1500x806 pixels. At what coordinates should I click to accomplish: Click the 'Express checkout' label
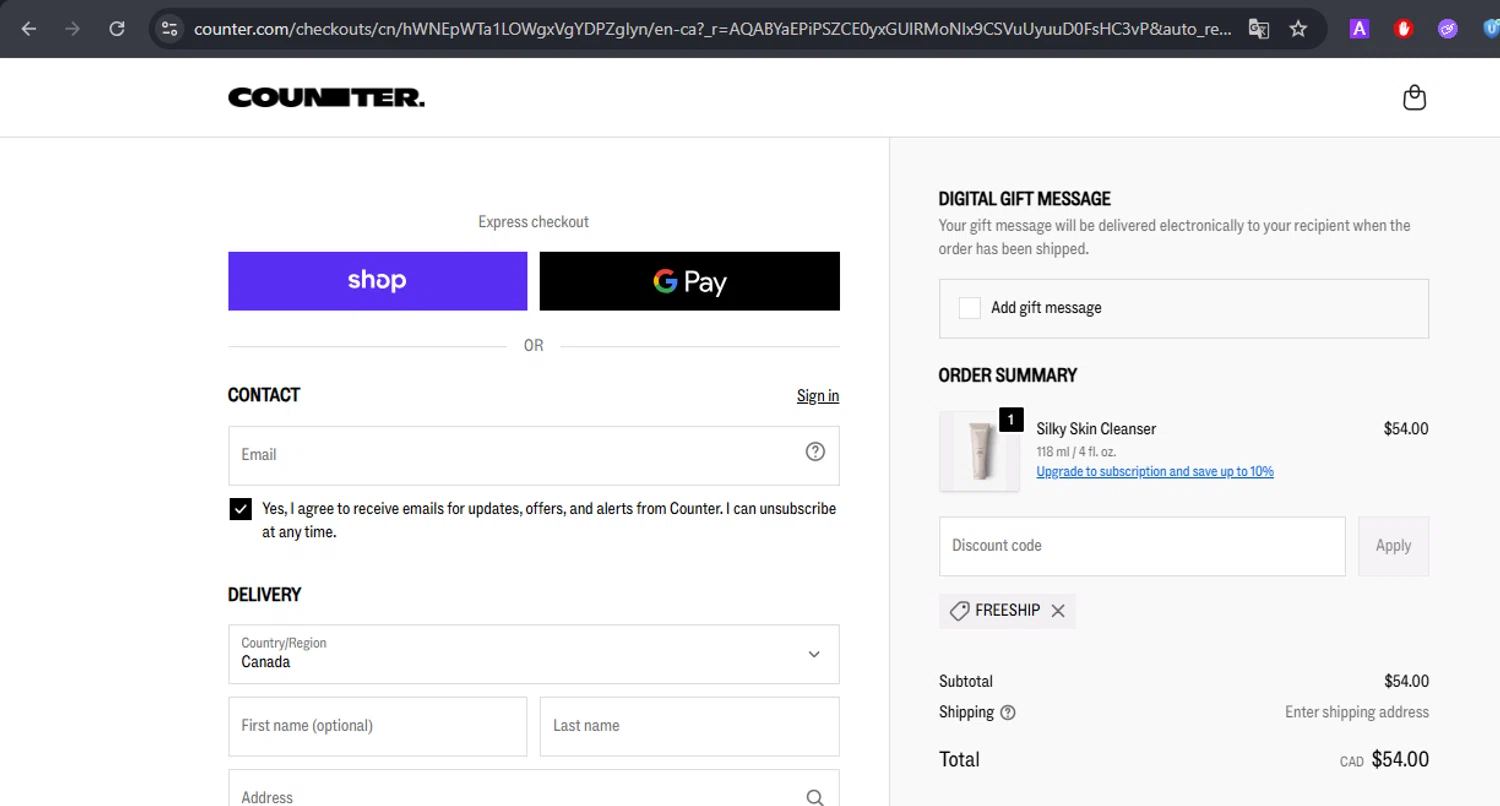534,222
